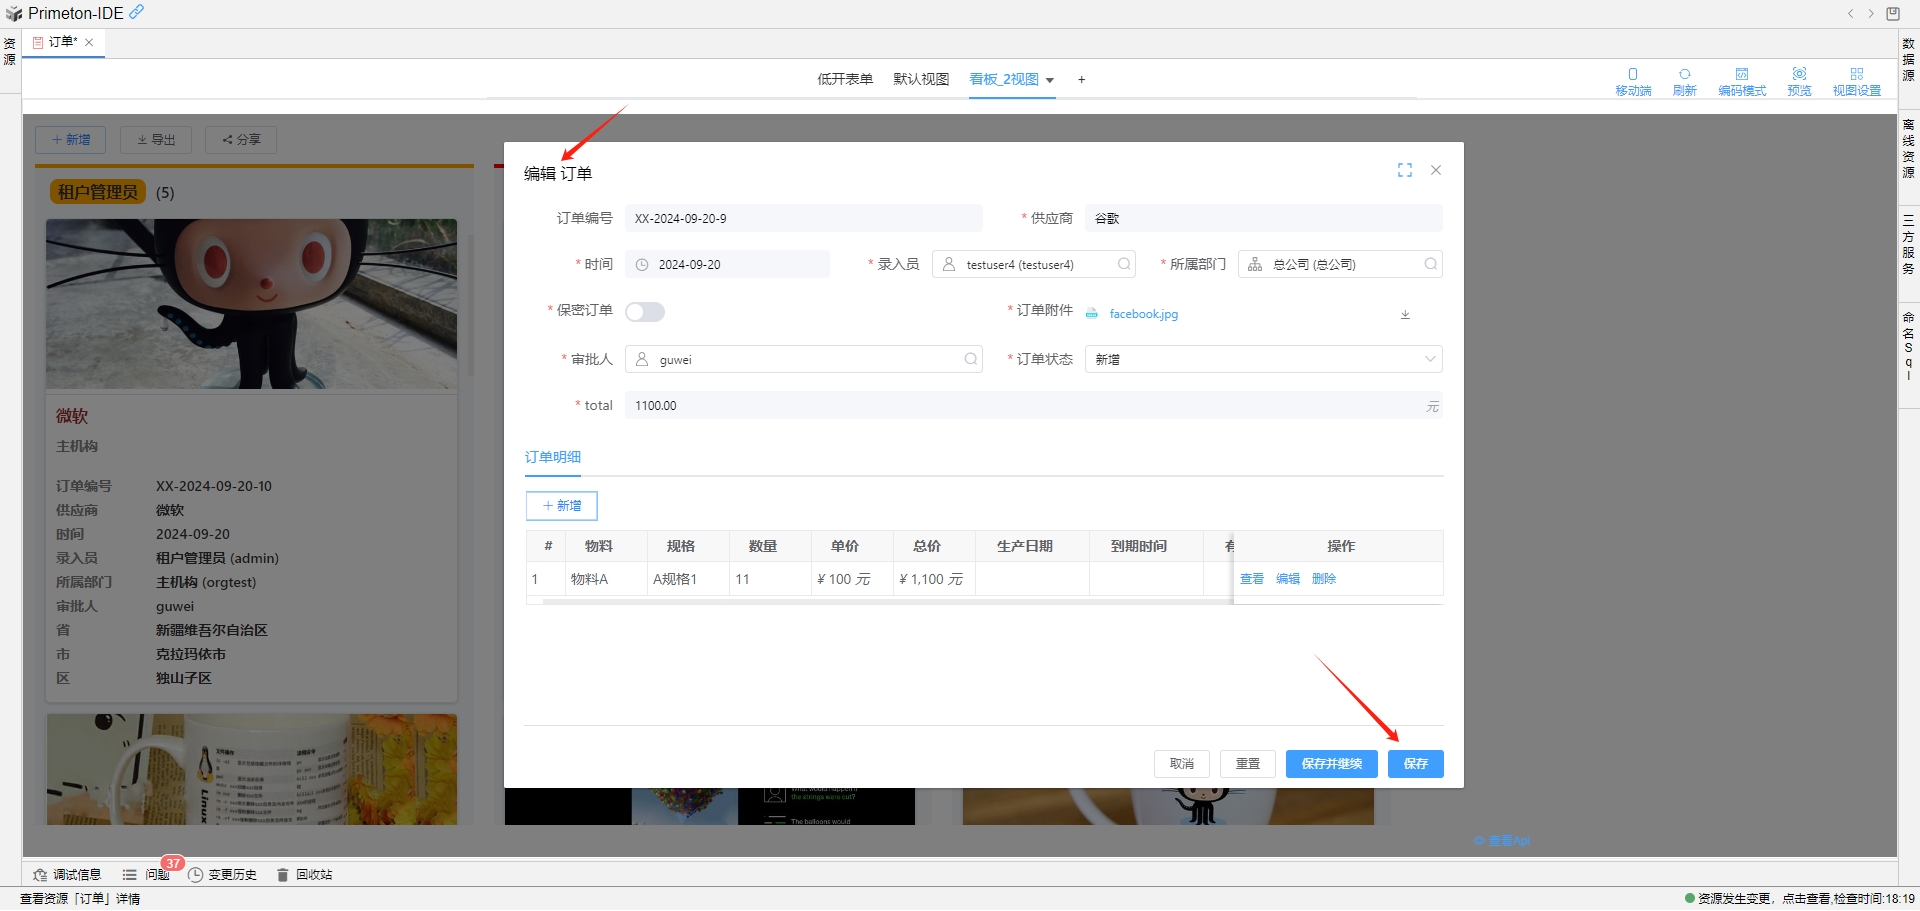
Task: Click the 保存 button
Action: (1415, 764)
